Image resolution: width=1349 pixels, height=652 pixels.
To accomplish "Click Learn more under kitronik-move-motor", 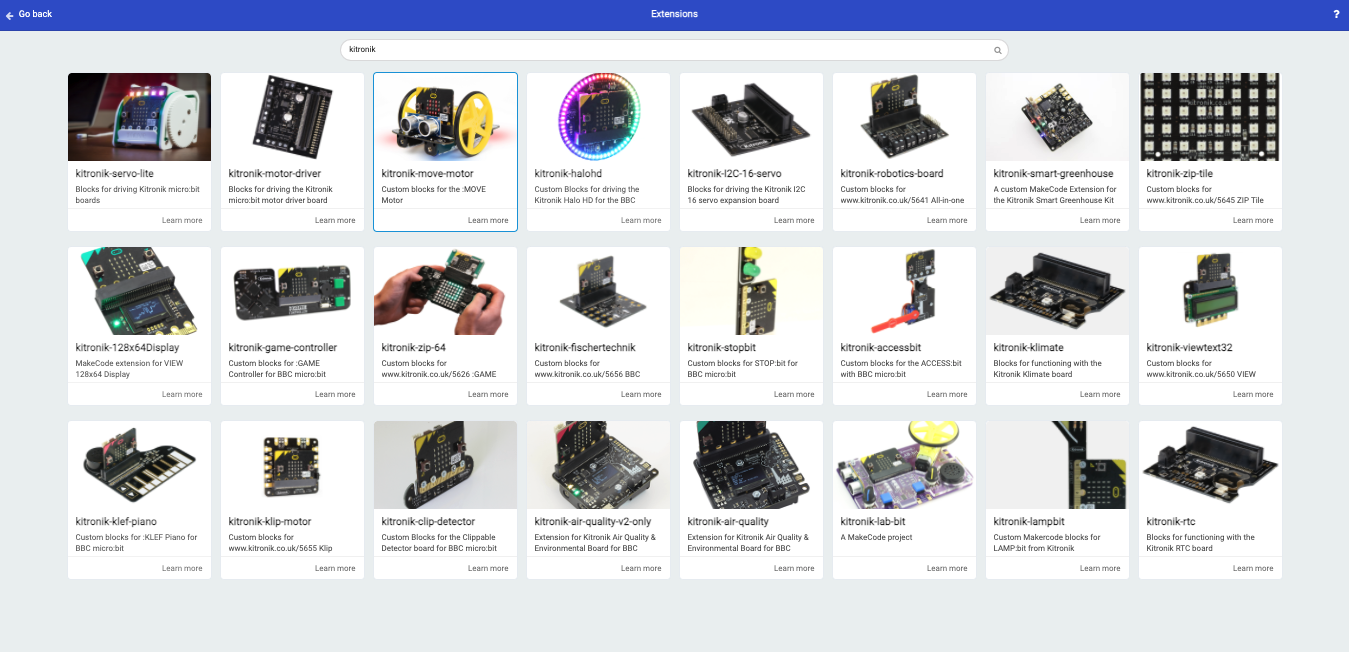I will click(x=488, y=220).
